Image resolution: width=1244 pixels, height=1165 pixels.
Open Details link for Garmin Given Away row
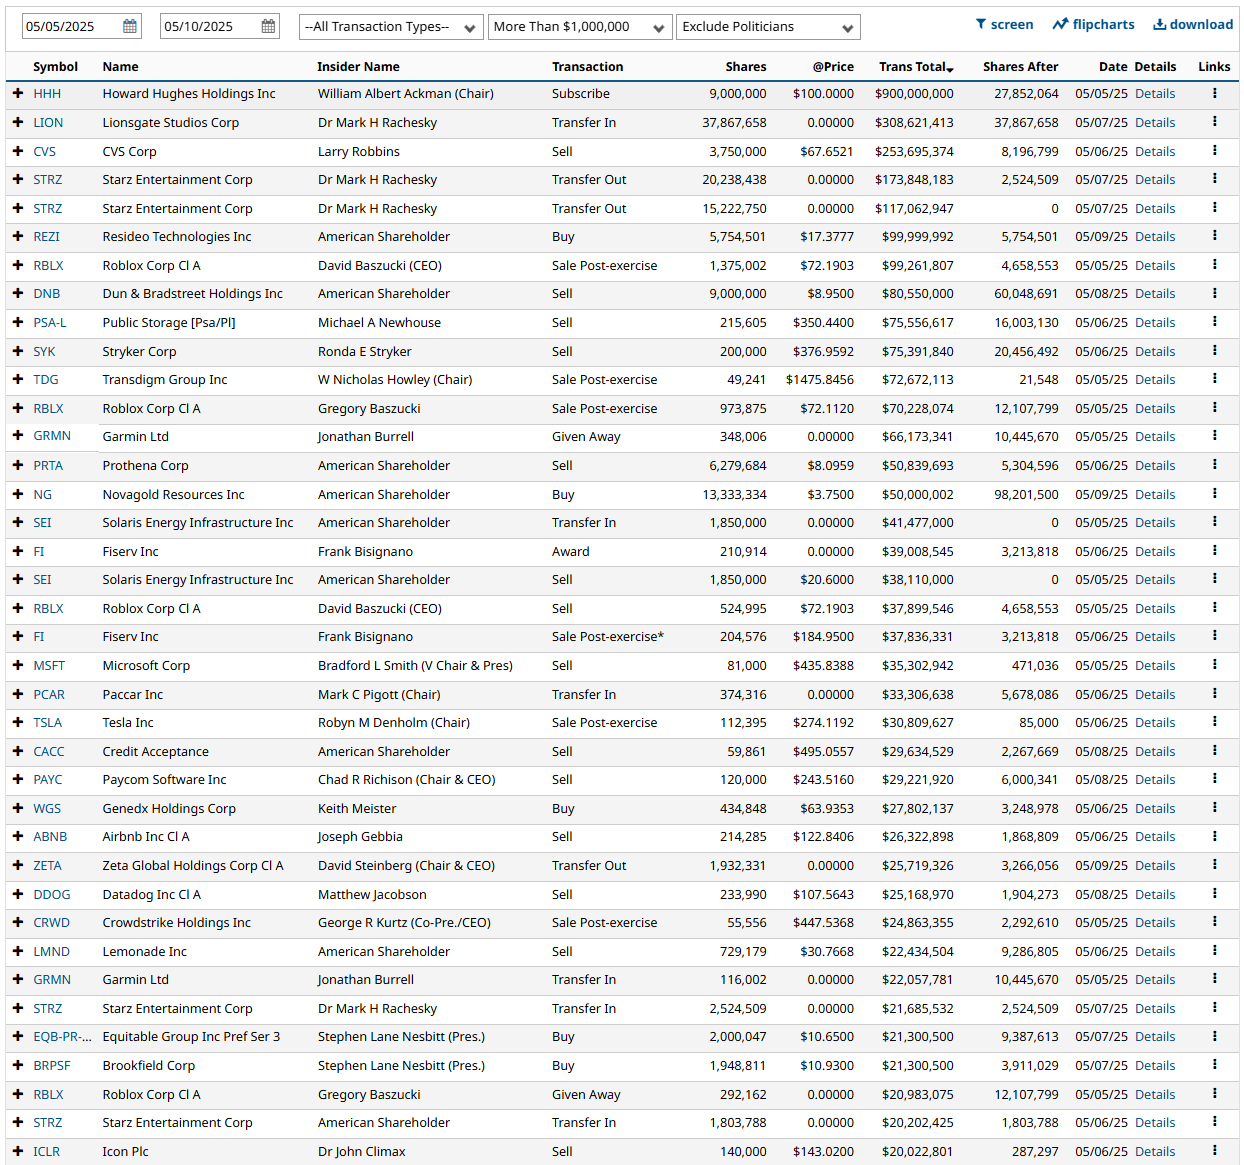(x=1155, y=436)
